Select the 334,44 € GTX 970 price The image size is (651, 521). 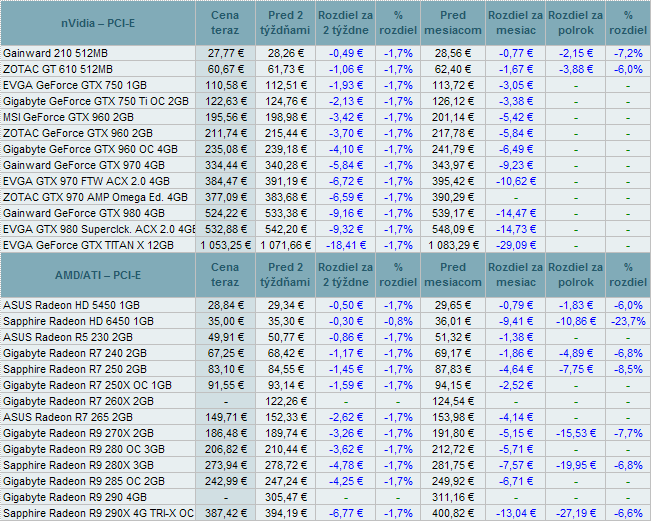[226, 165]
